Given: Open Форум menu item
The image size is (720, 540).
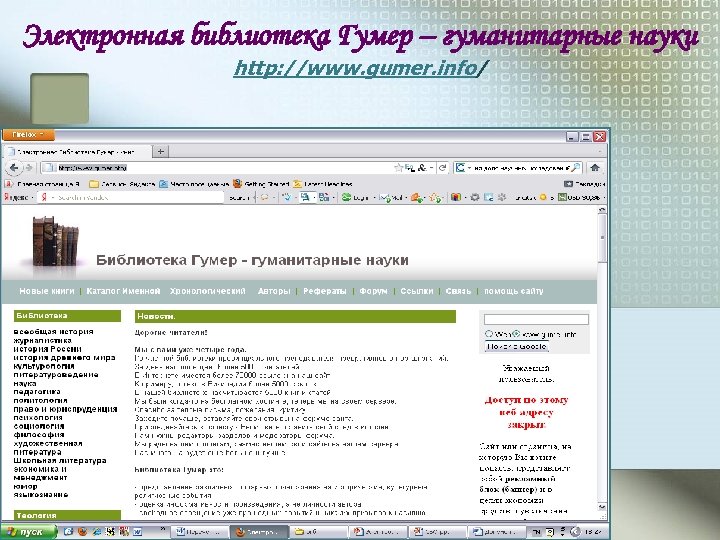Looking at the screenshot, I should (373, 291).
